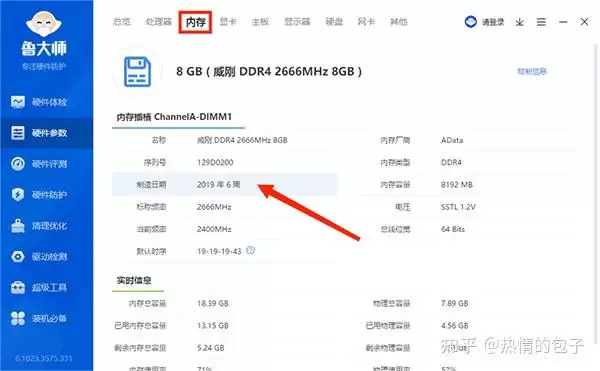Switch to the 网卡 network card tab

(x=366, y=22)
